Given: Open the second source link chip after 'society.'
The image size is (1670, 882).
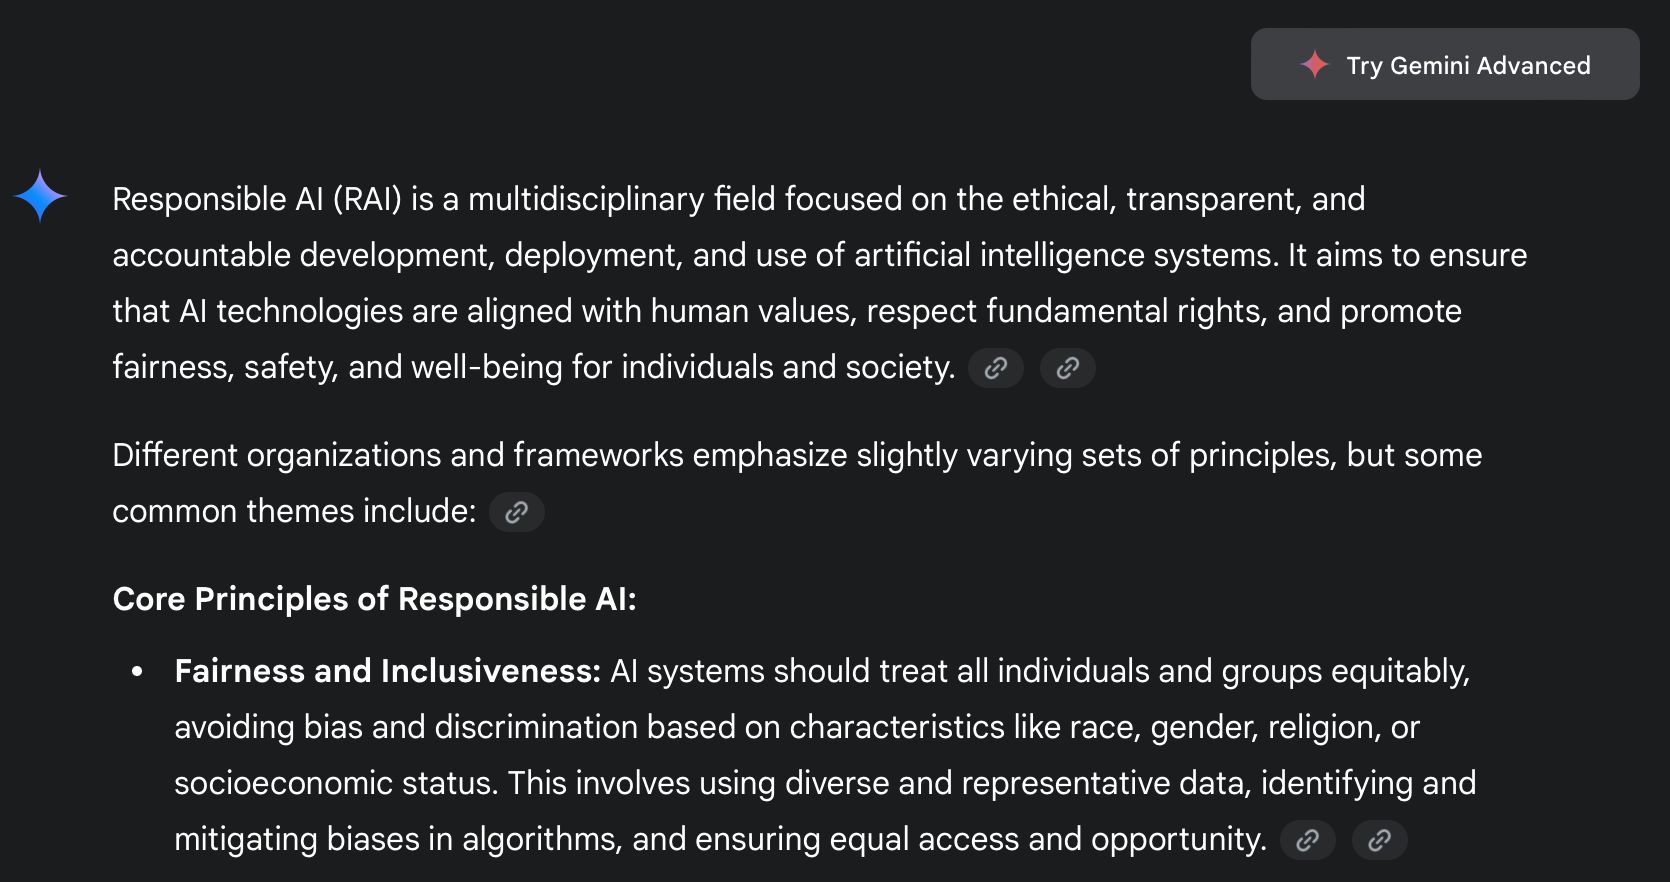Looking at the screenshot, I should coord(1067,368).
